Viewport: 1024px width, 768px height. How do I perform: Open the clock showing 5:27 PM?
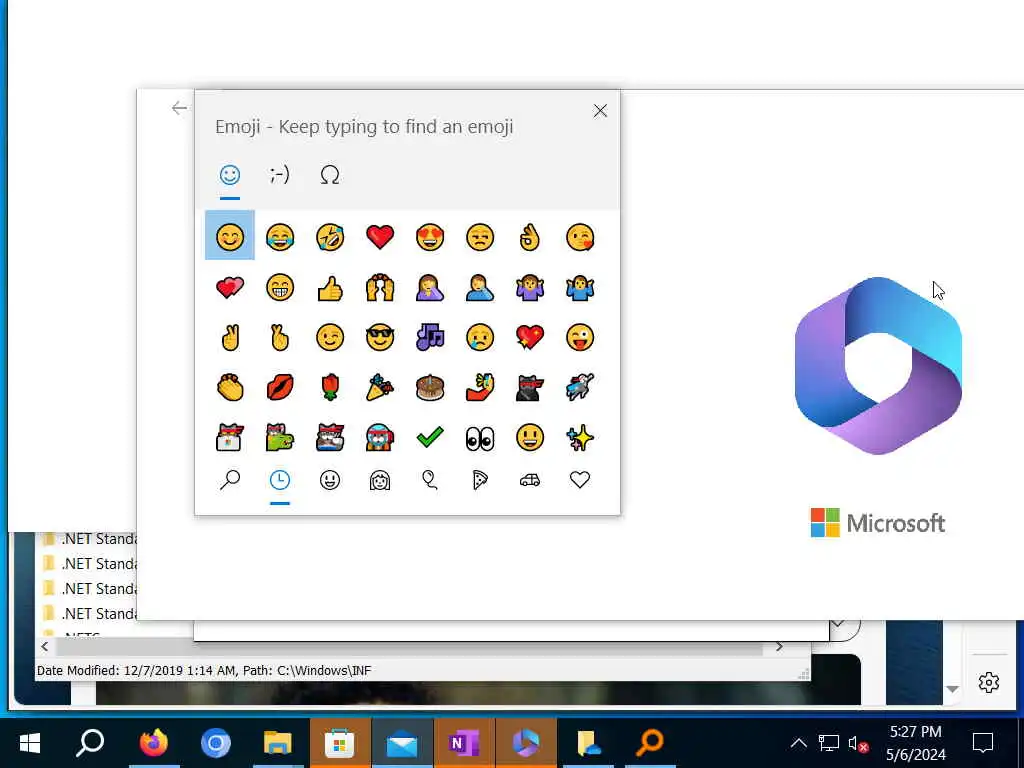tap(916, 743)
